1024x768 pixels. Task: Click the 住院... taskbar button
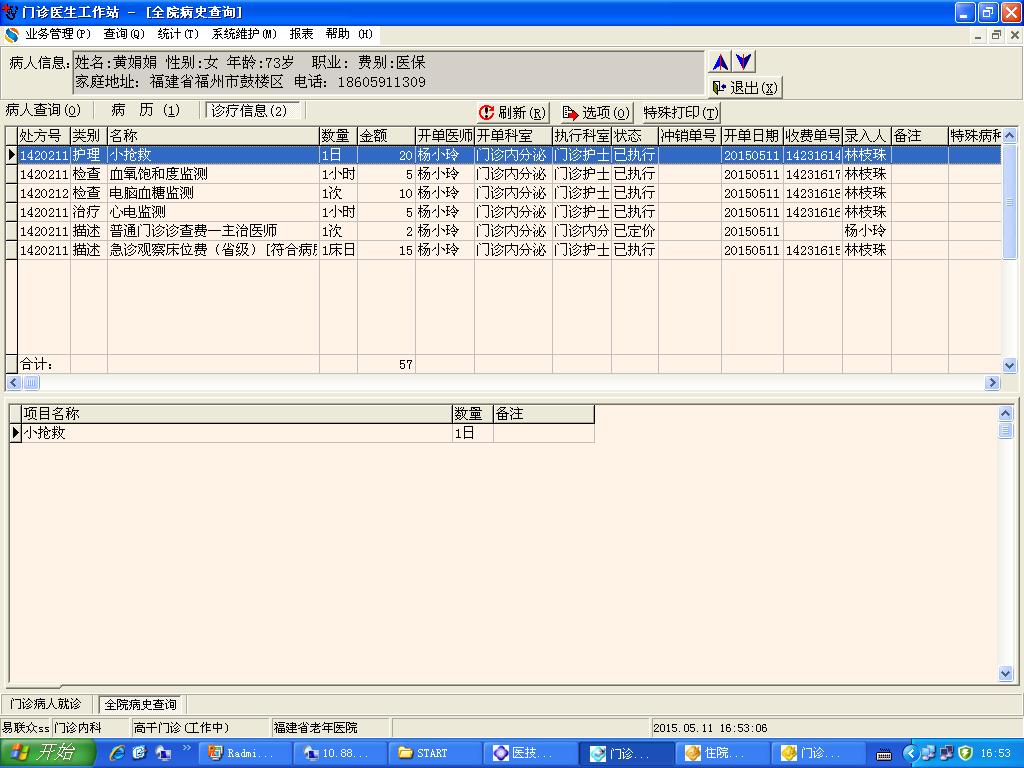[722, 754]
